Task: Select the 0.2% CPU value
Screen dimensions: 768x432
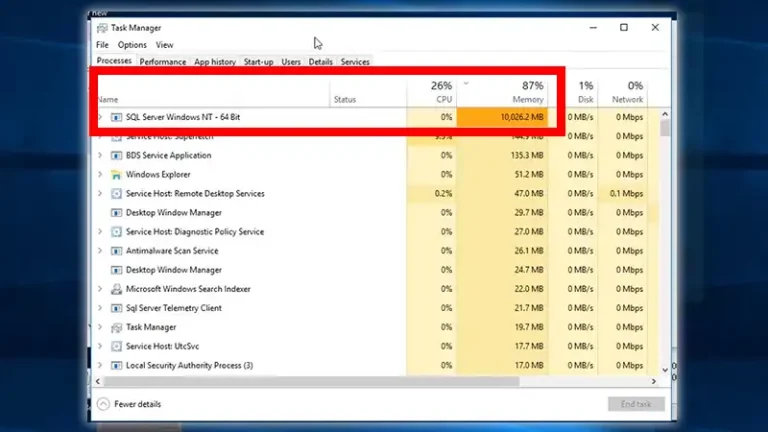Action: (x=443, y=193)
